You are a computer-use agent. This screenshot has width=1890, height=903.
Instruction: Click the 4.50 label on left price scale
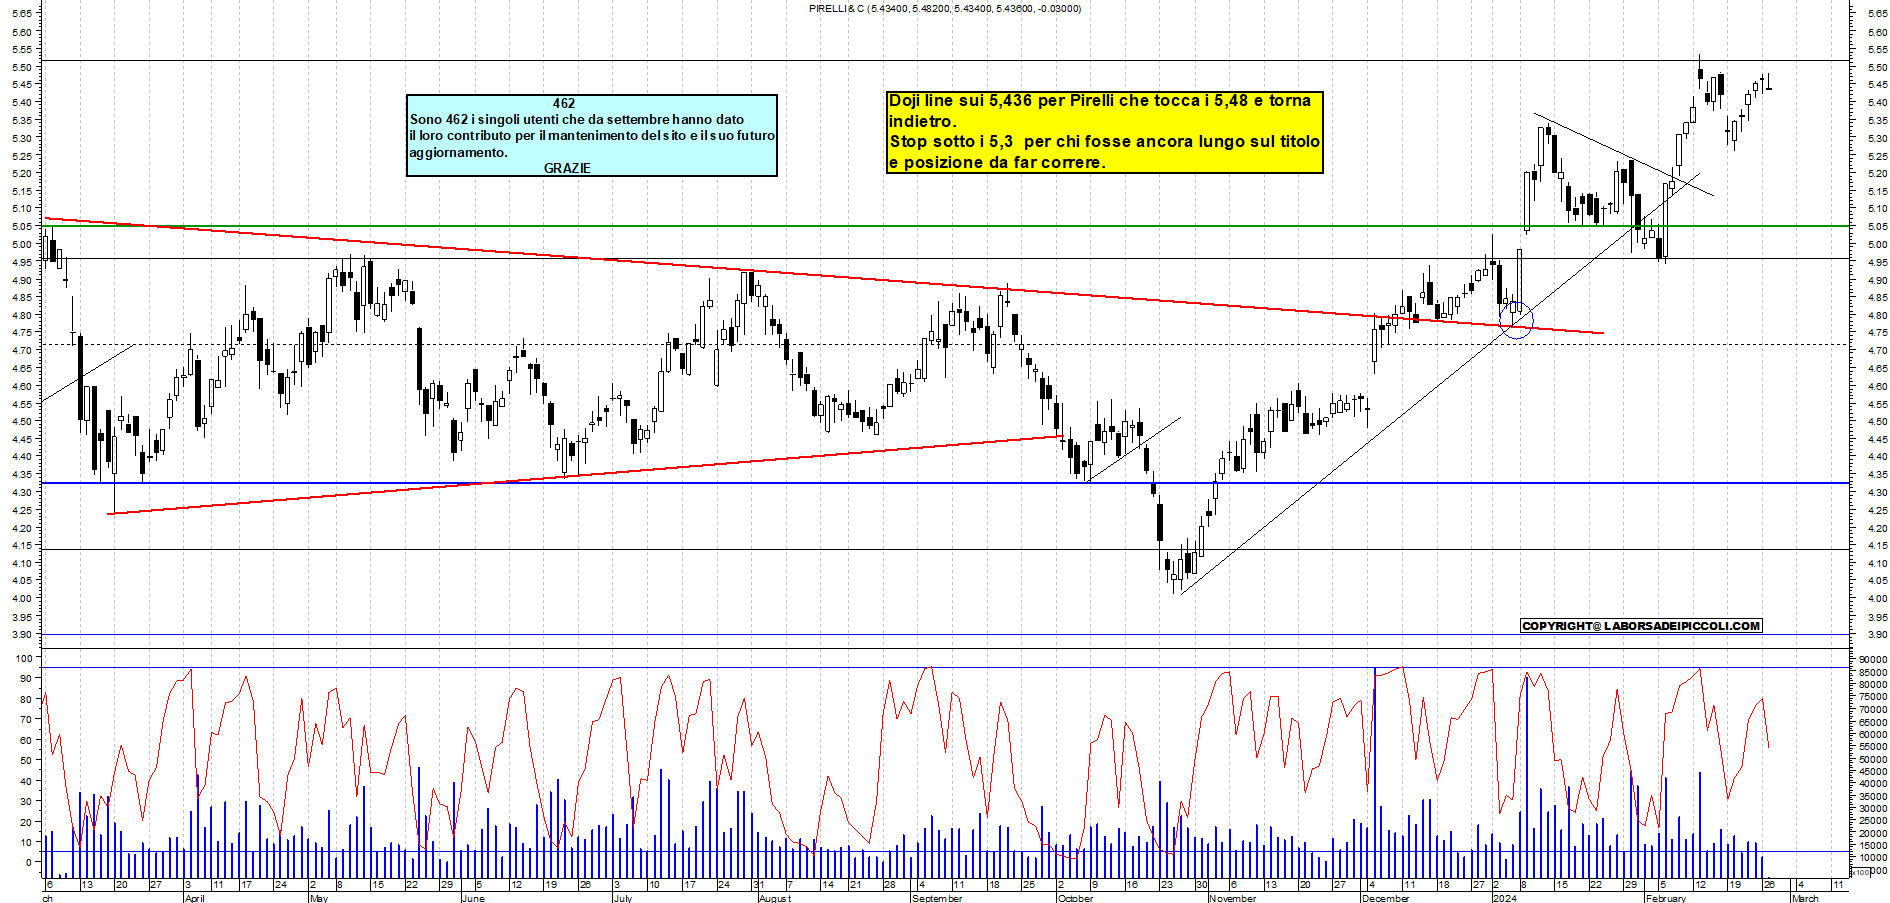coord(21,422)
